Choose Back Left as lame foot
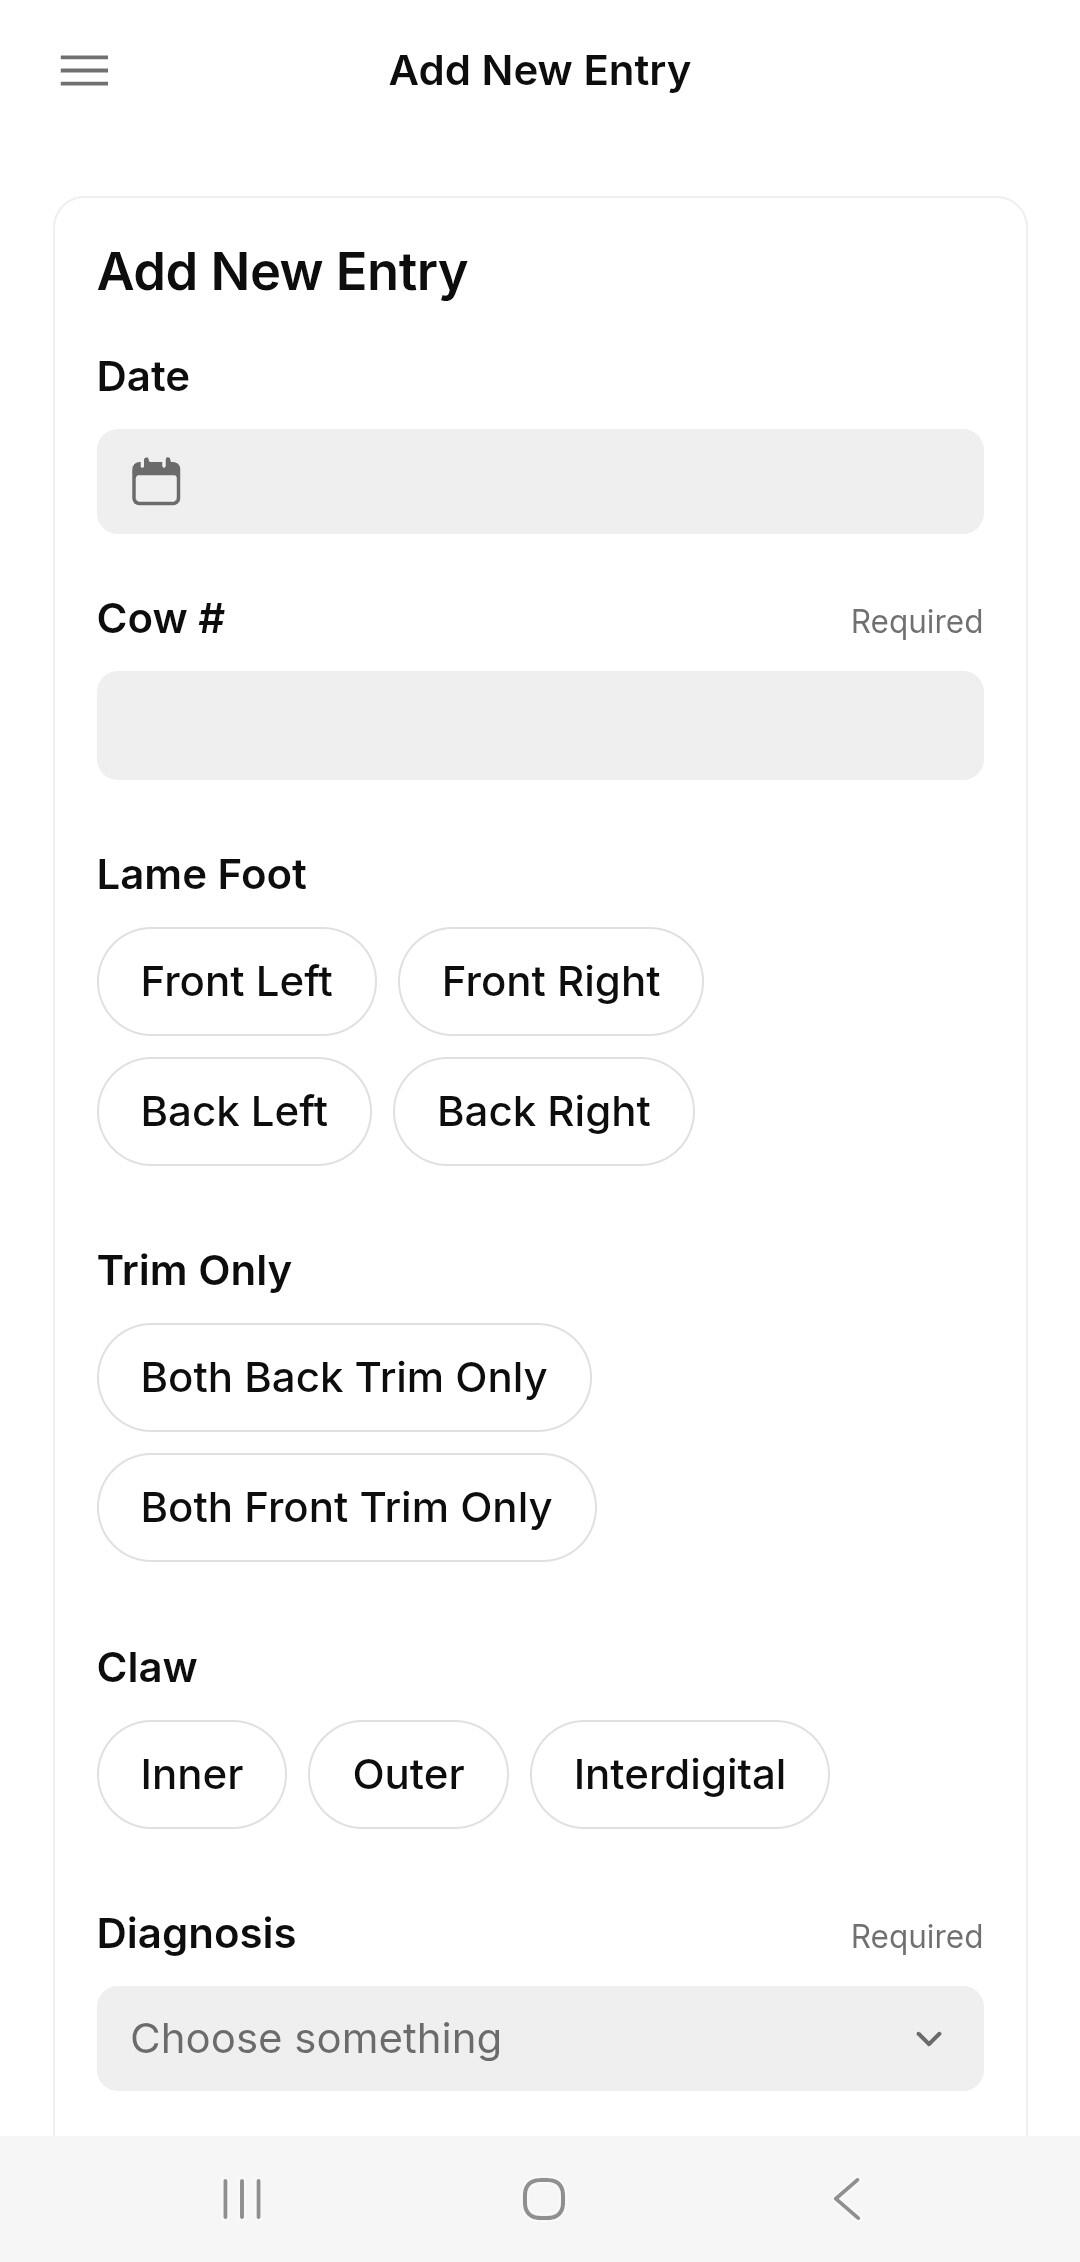The image size is (1080, 2262). click(x=234, y=1112)
